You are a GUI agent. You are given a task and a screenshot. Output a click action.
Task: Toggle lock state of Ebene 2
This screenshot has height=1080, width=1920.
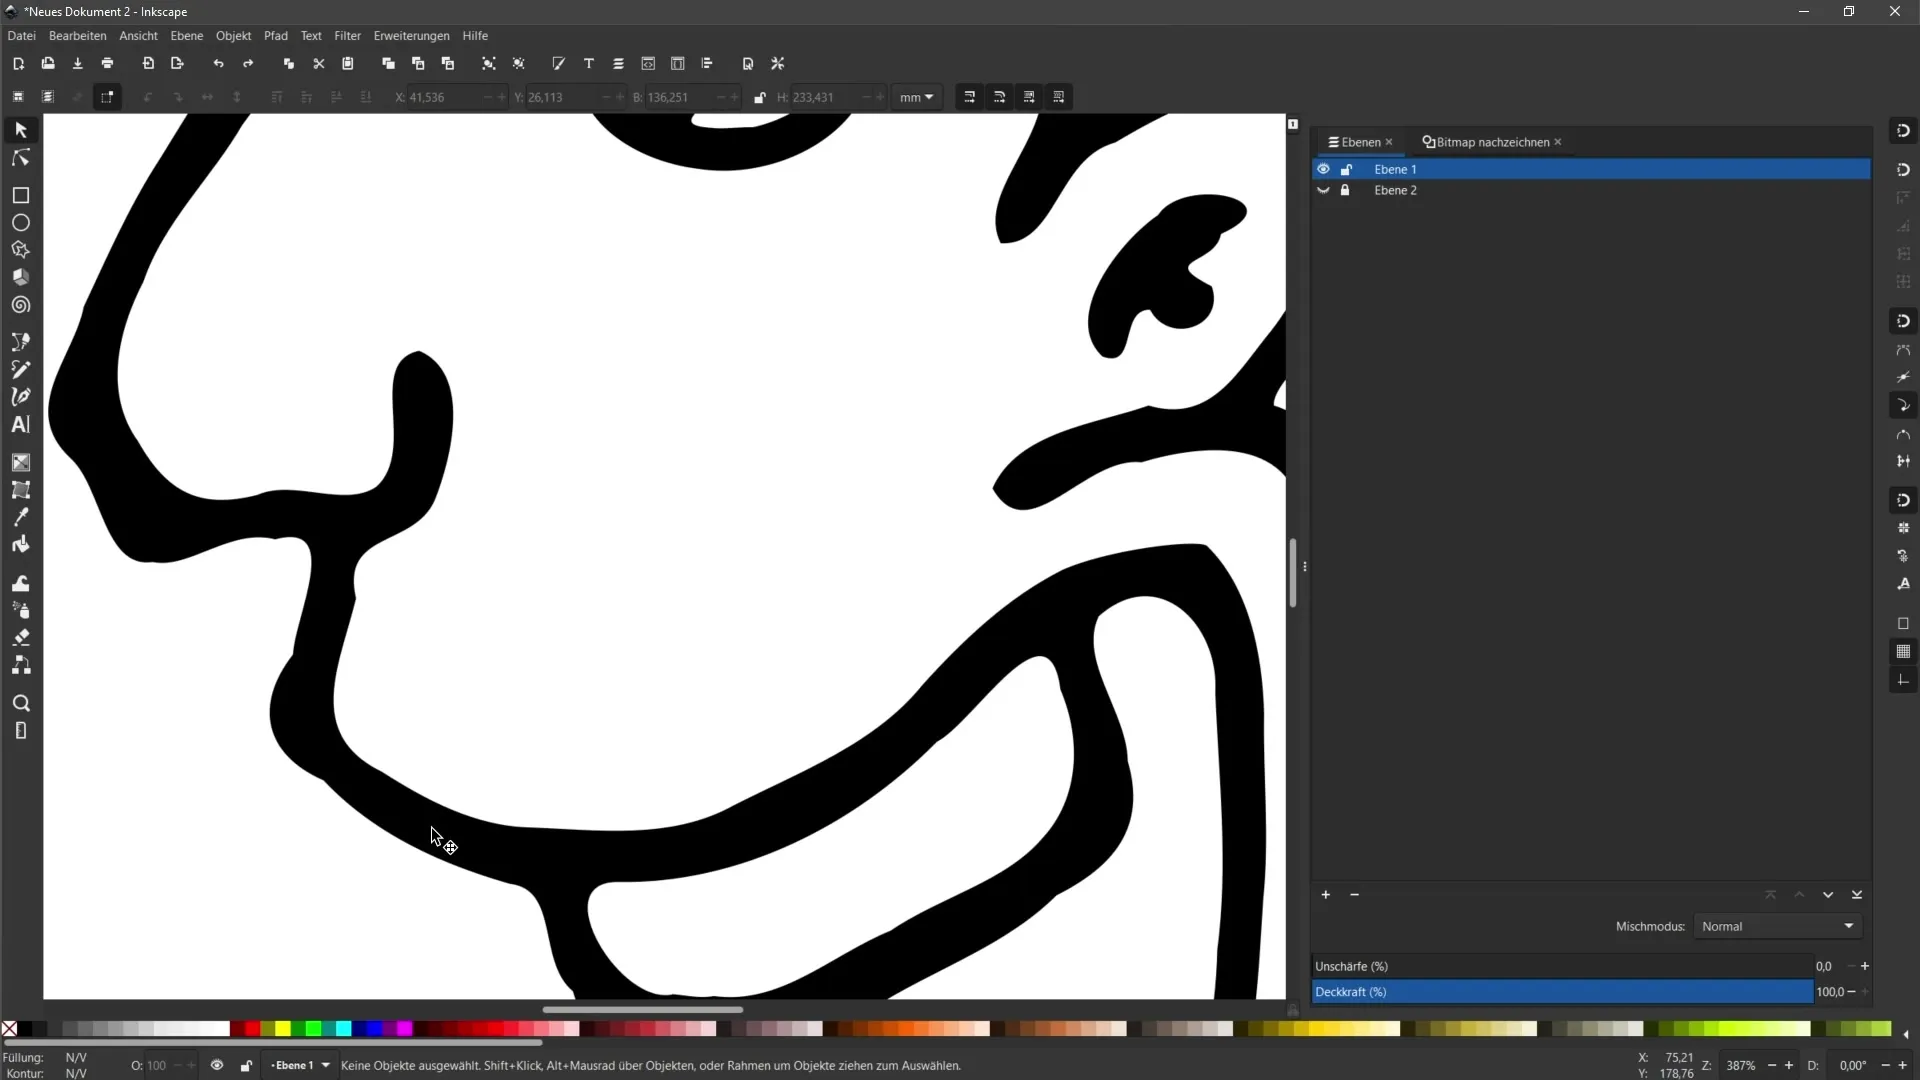[x=1346, y=190]
